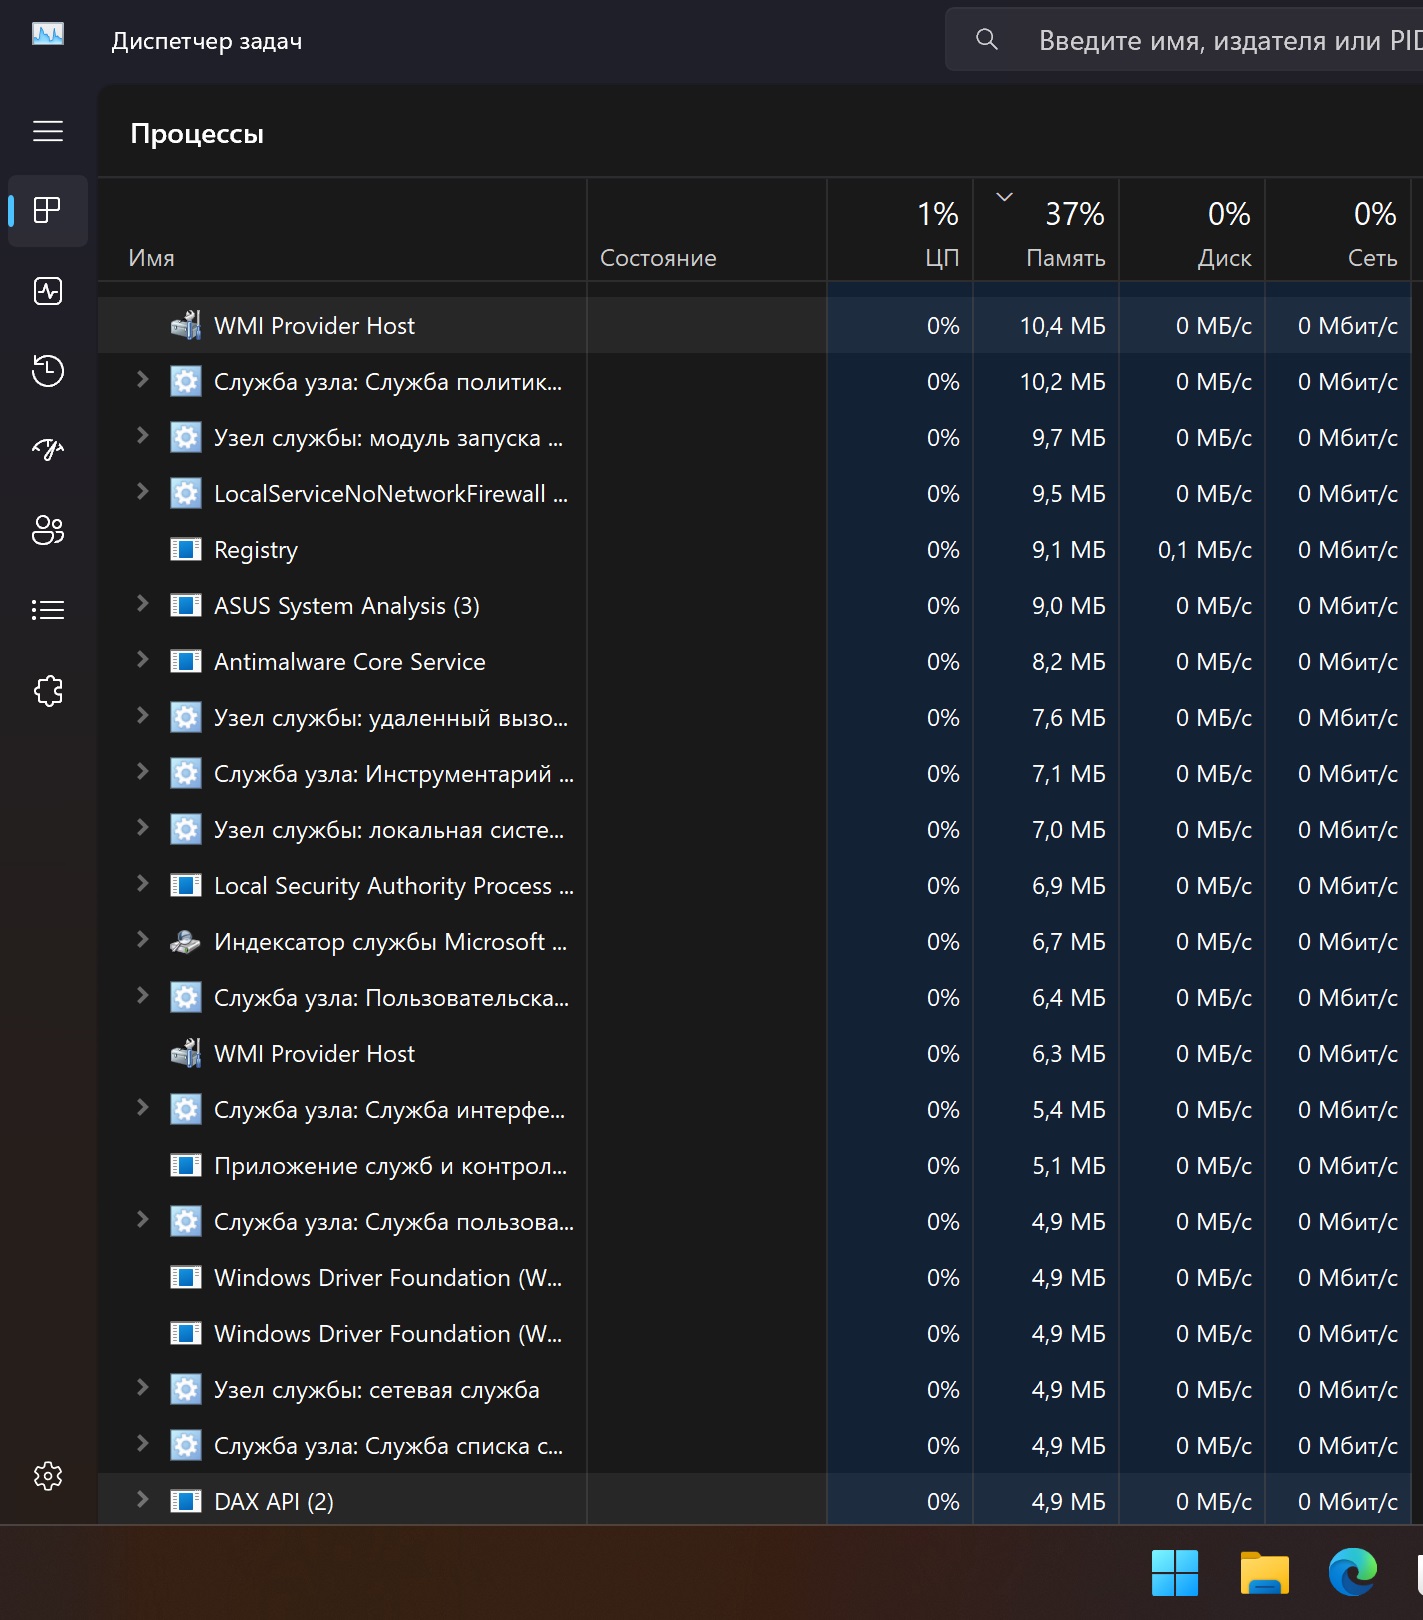Open File Explorer from the taskbar
Screen dimensions: 1423x1620
(1264, 1573)
